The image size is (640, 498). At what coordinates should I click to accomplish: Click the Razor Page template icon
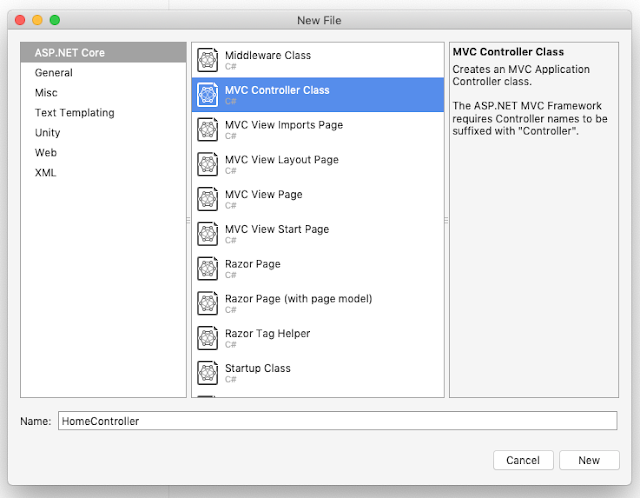coord(208,269)
